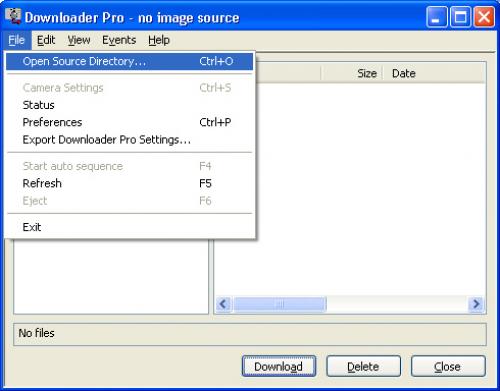This screenshot has width=500, height=391.
Task: Choose Exit from the File menu
Action: point(130,227)
